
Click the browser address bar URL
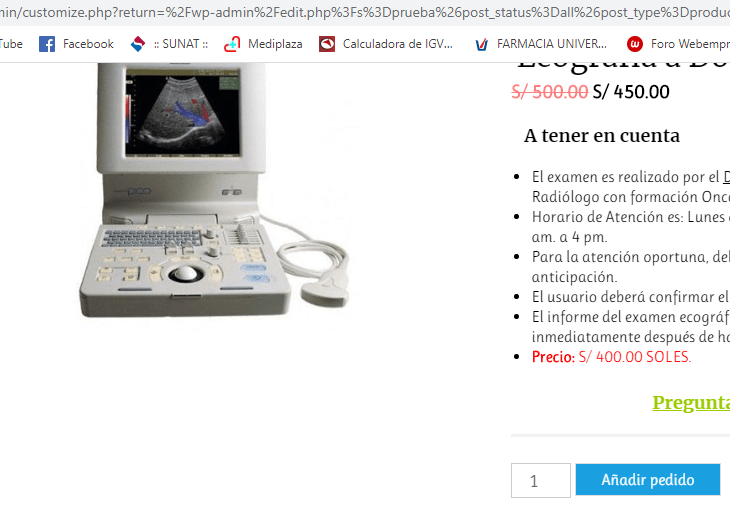click(365, 12)
